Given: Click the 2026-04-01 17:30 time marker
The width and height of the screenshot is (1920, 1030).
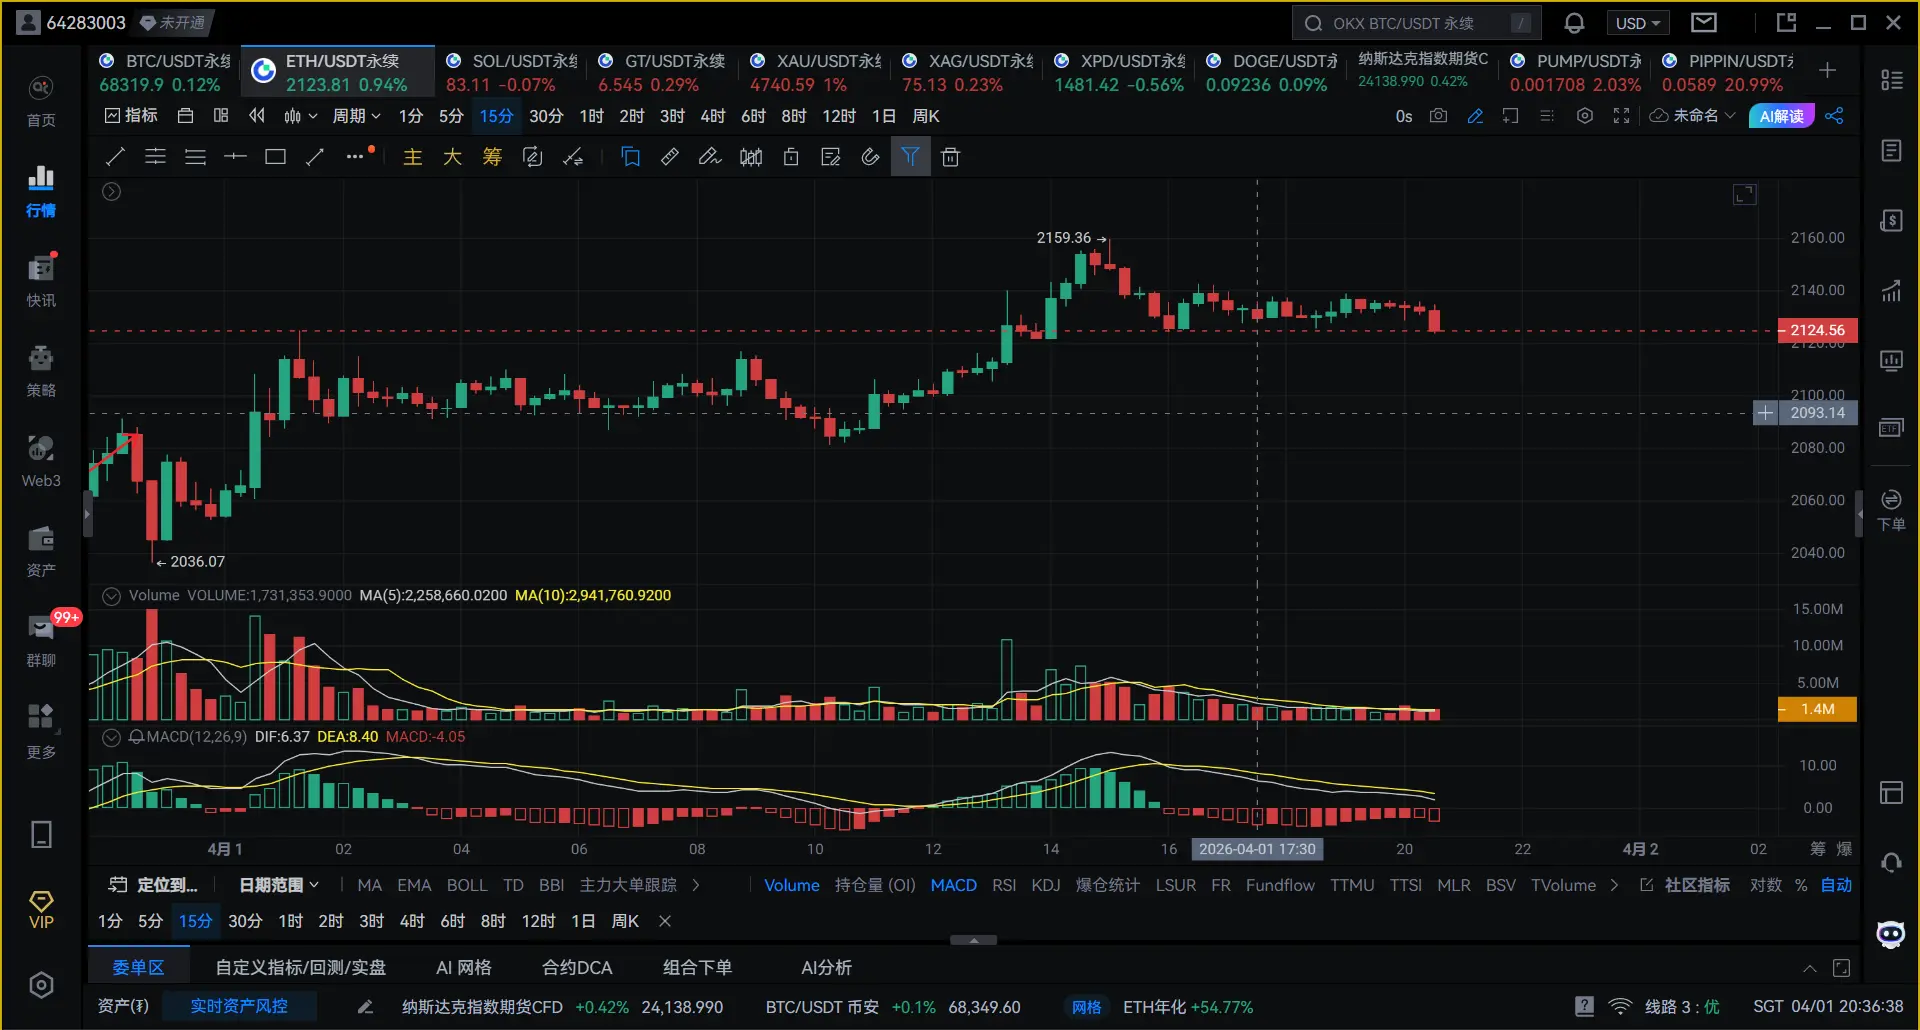Looking at the screenshot, I should tap(1257, 849).
